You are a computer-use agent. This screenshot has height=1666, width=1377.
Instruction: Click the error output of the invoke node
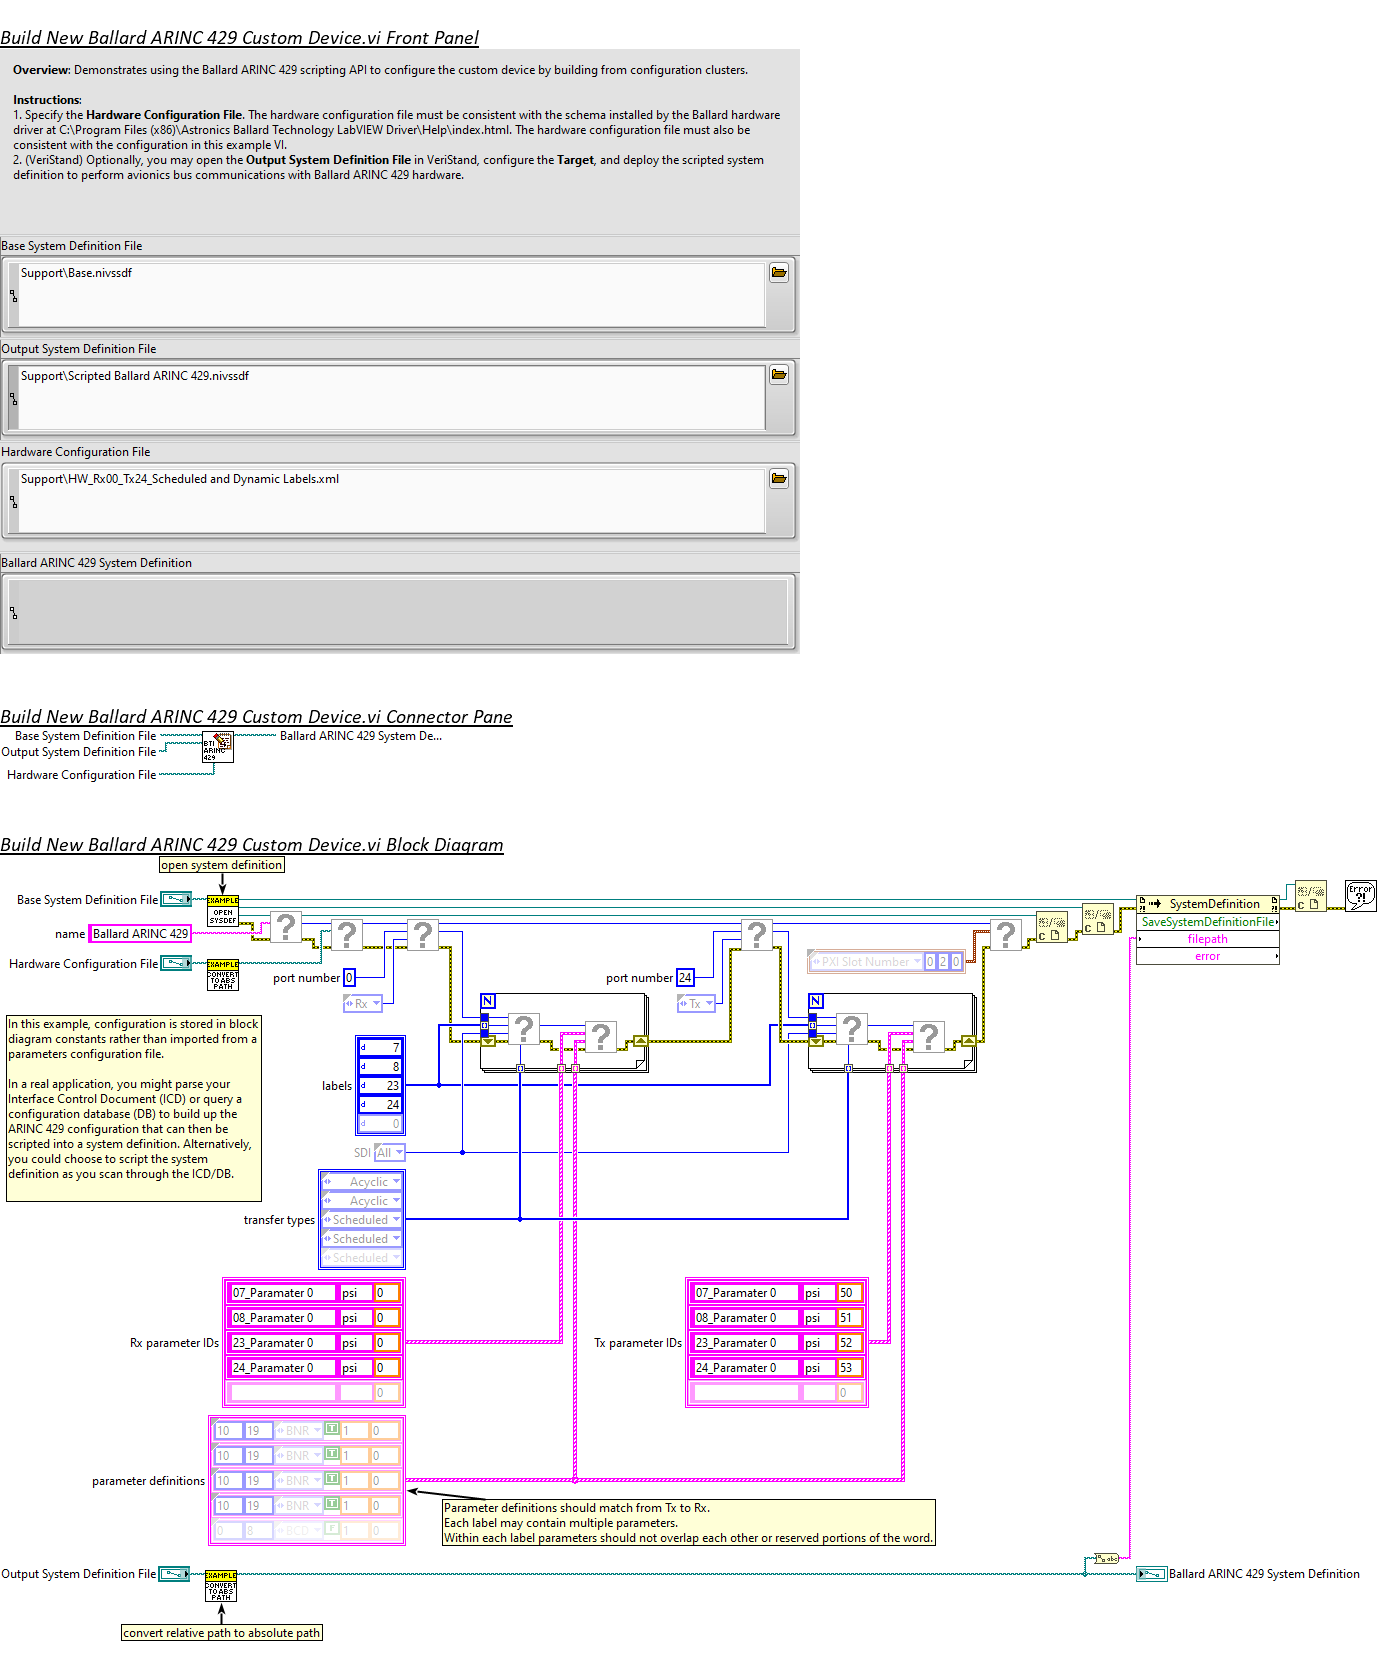click(1208, 956)
